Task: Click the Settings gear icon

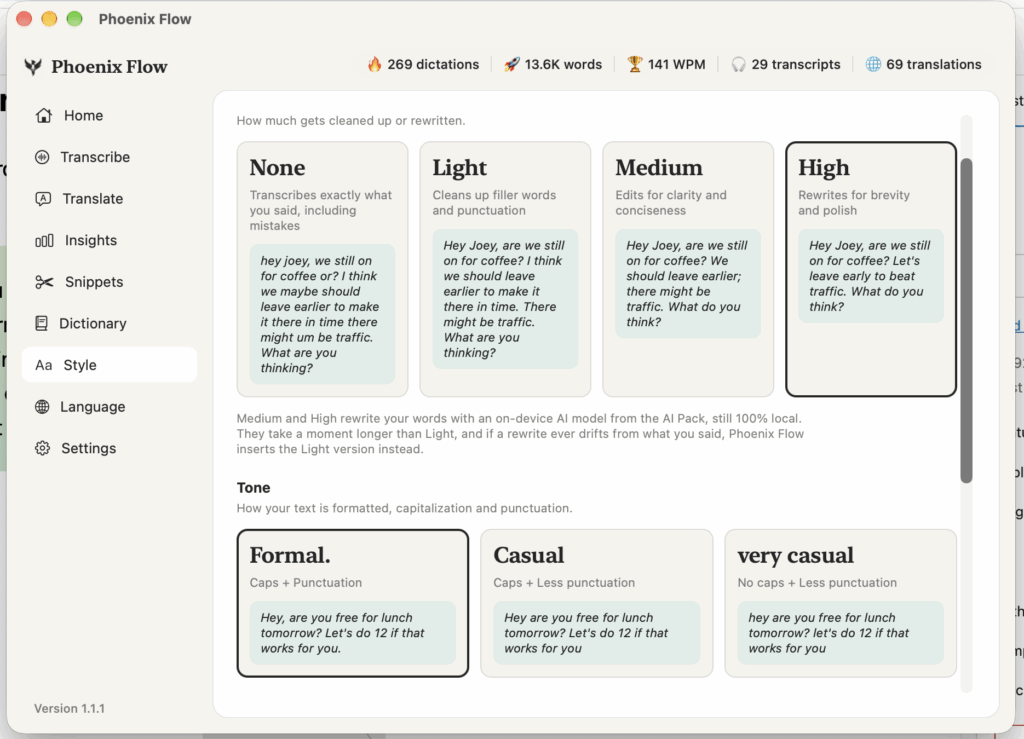Action: (42, 448)
